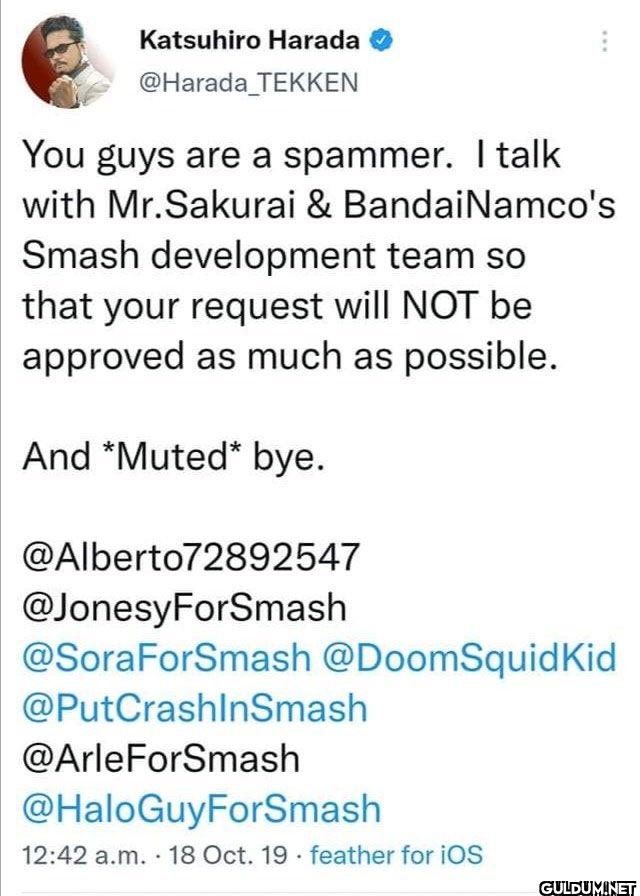Image resolution: width=640 pixels, height=896 pixels.
Task: Click the 'Mr.Sakurai & BandaiNamco's' text line
Action: (349, 206)
